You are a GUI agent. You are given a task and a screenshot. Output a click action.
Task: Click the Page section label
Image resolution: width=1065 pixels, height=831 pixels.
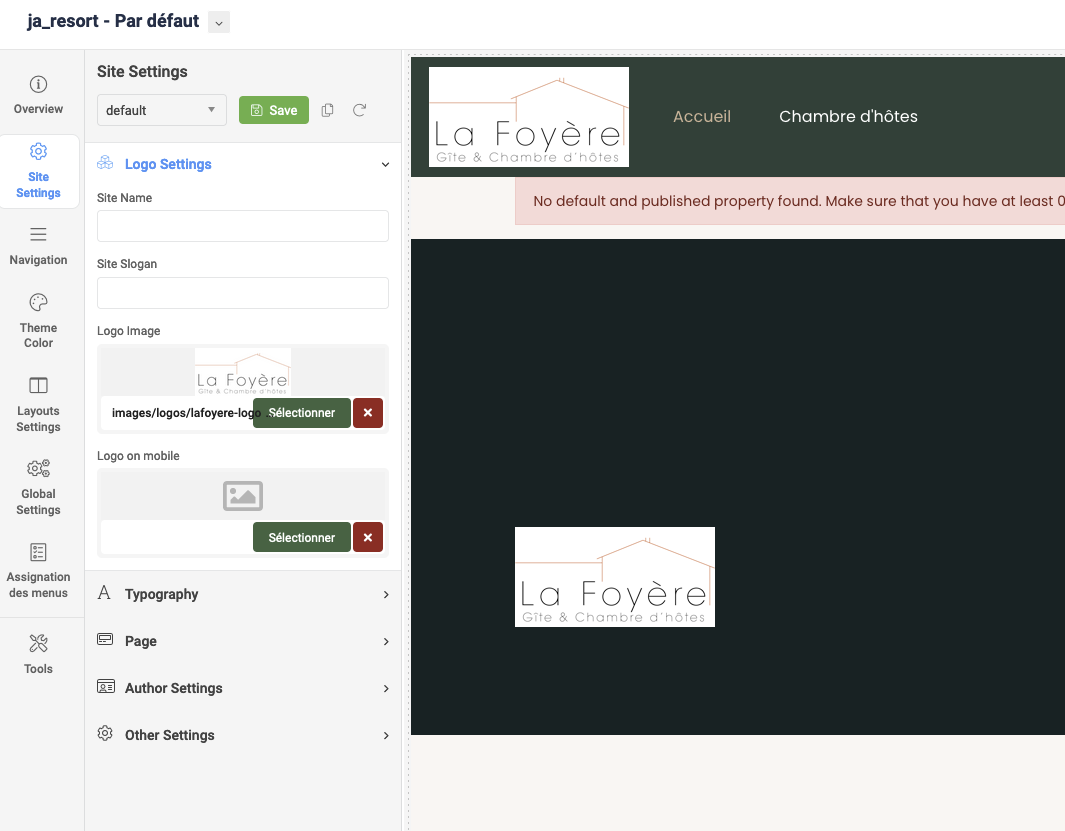[141, 641]
